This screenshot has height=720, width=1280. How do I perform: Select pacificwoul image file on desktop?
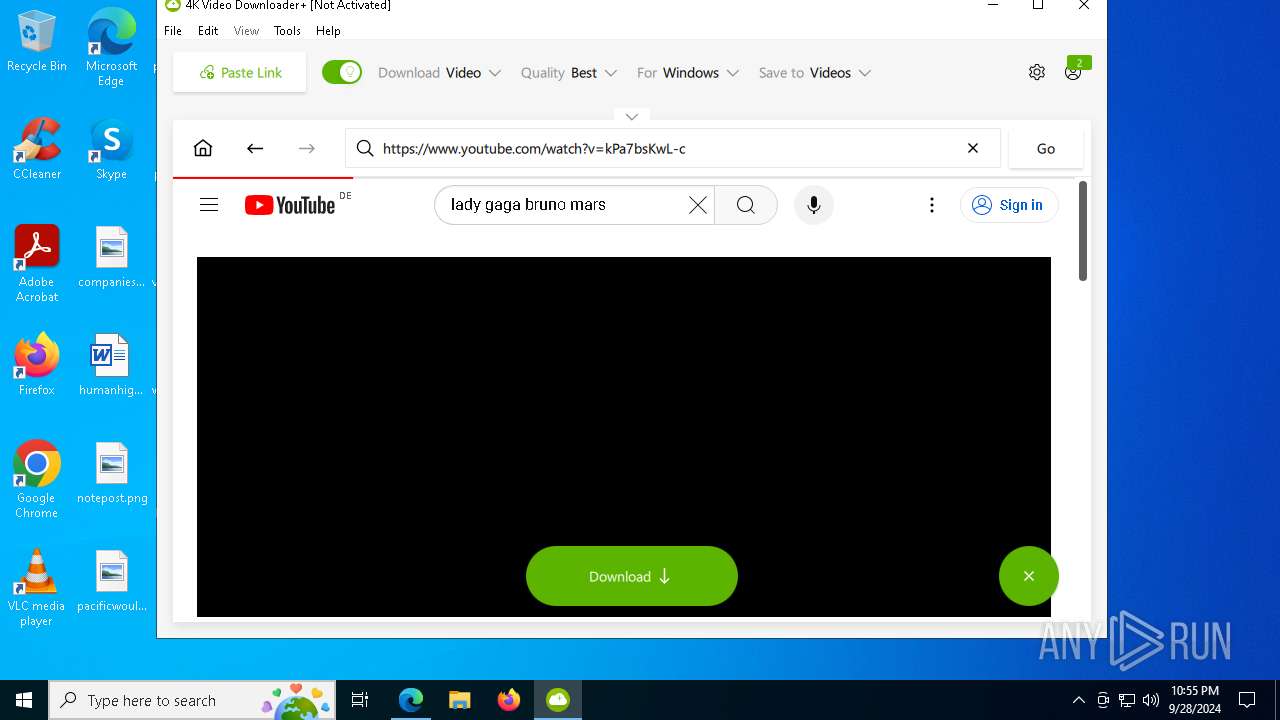click(x=111, y=581)
